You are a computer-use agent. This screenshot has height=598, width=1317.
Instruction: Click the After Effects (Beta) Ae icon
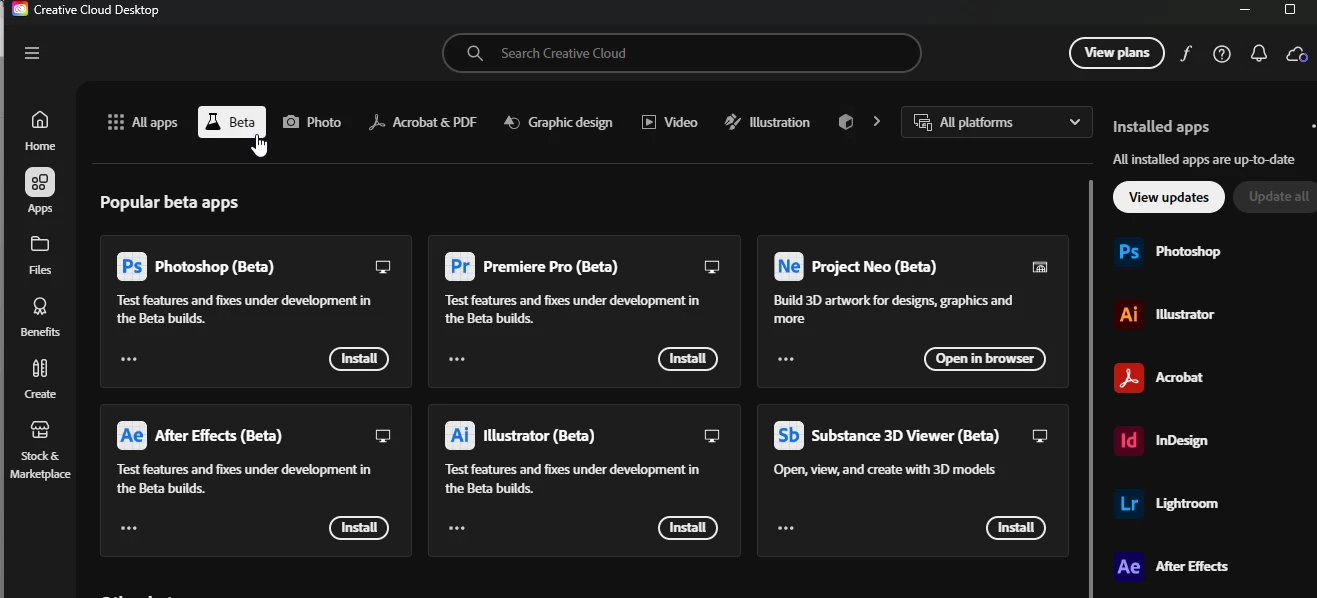[x=132, y=436]
